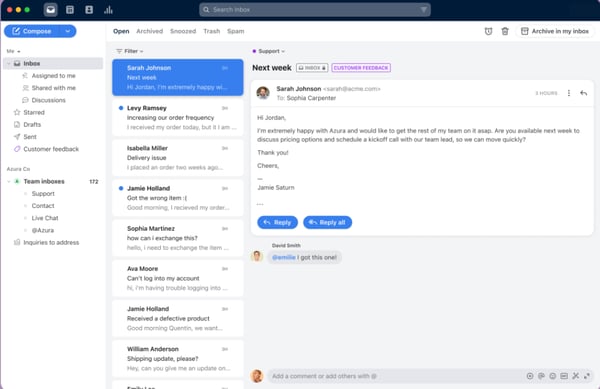Switch to the Trash tab

[212, 31]
